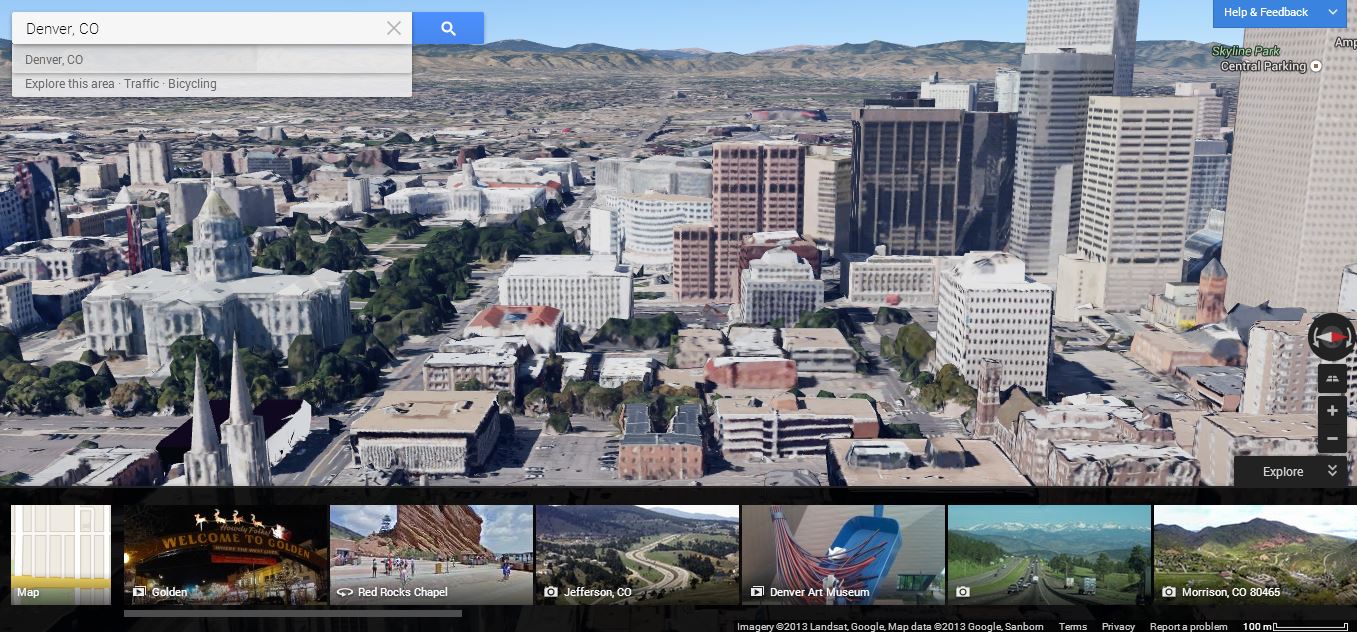
Task: Enable the Traffic layer
Action: tap(141, 84)
